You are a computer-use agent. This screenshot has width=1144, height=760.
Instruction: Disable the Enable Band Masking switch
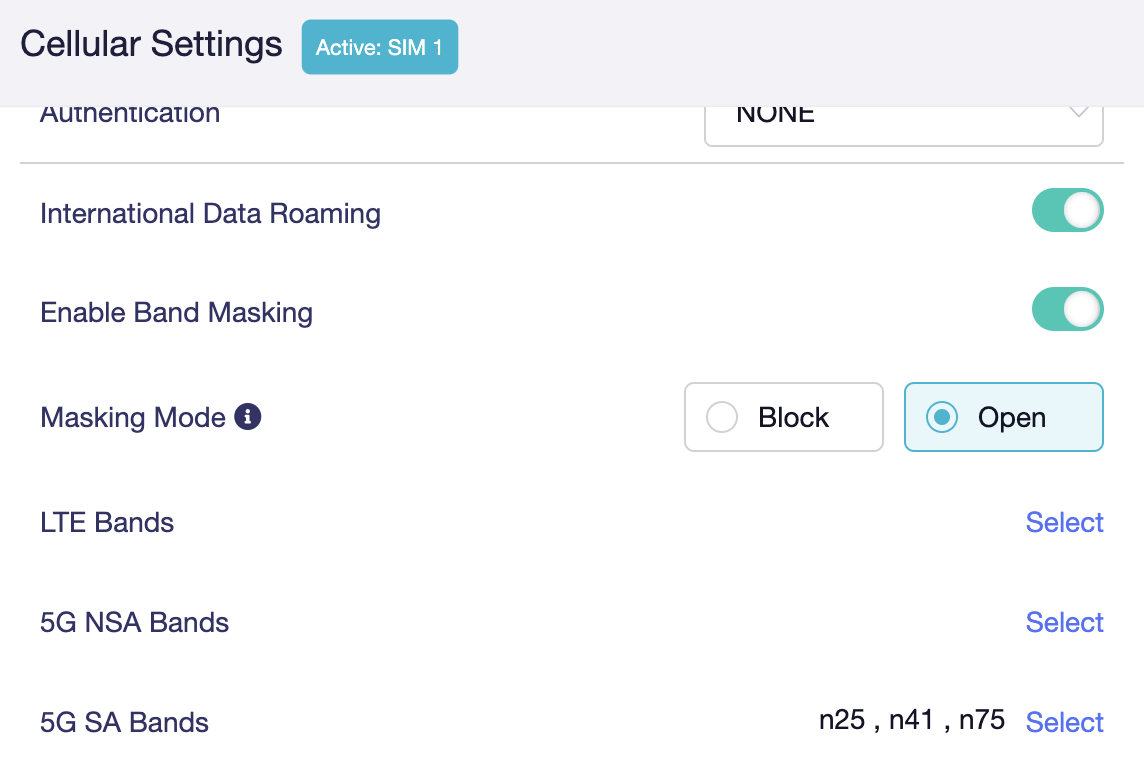pyautogui.click(x=1067, y=309)
